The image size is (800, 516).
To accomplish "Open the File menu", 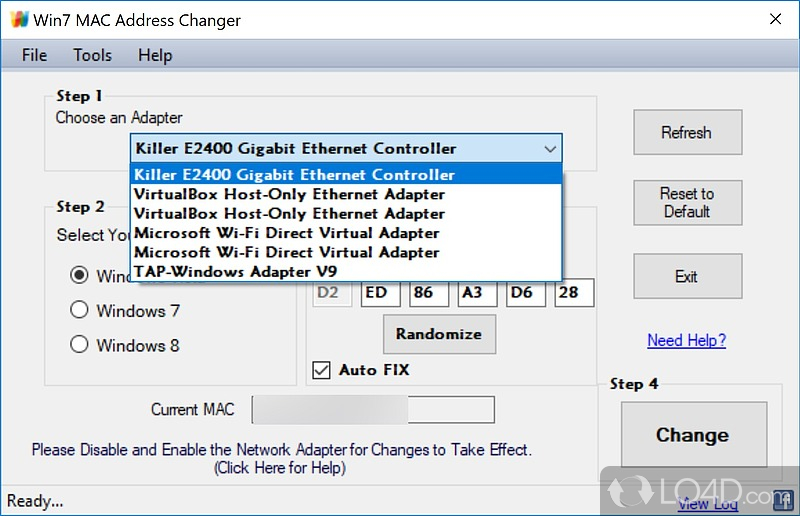I will click(x=34, y=55).
